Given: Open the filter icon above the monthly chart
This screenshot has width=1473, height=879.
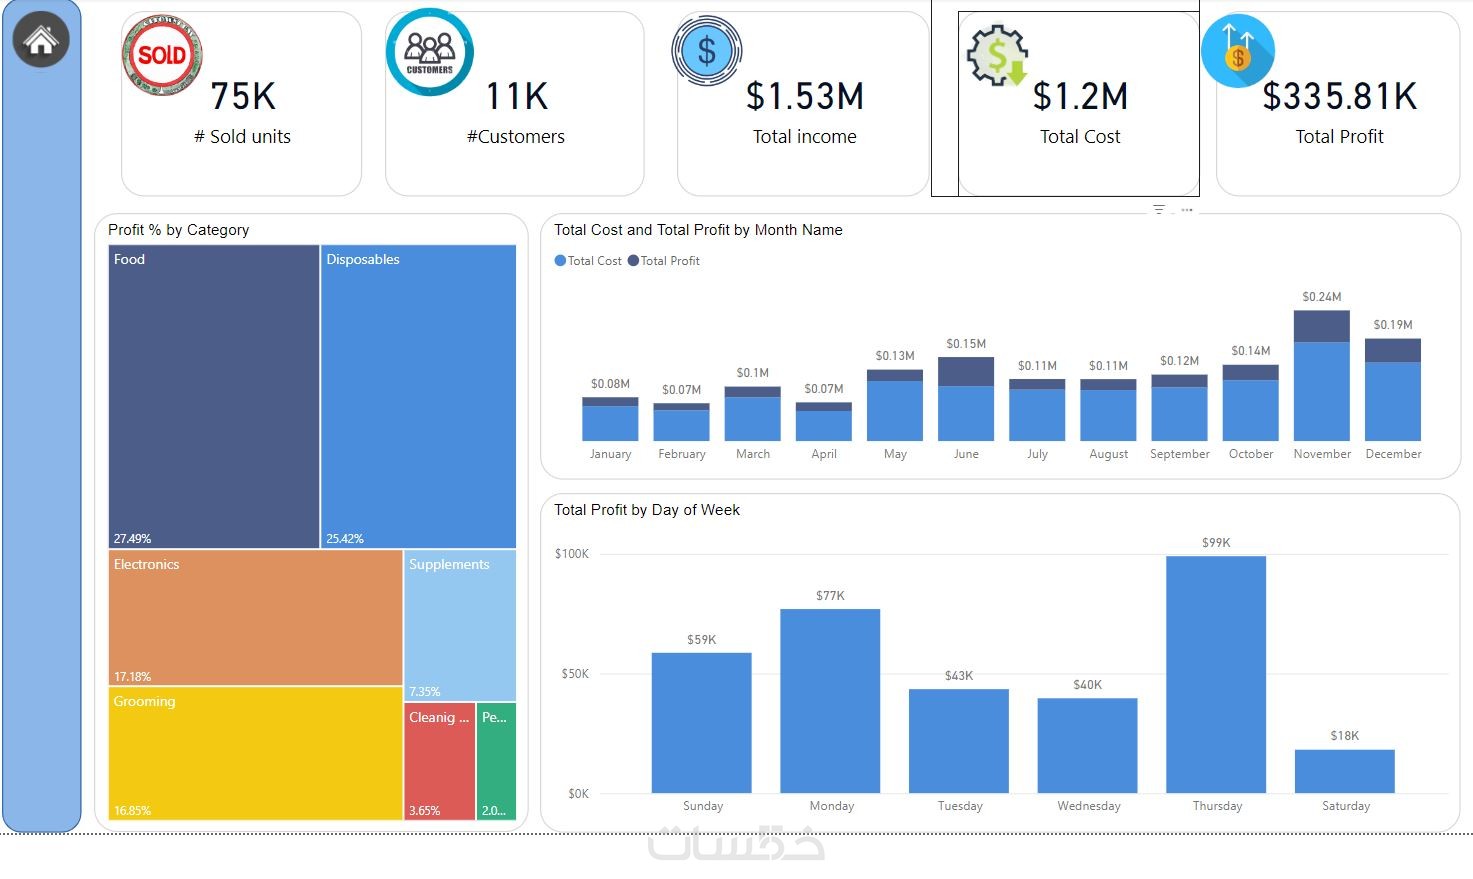Looking at the screenshot, I should pos(1159,210).
